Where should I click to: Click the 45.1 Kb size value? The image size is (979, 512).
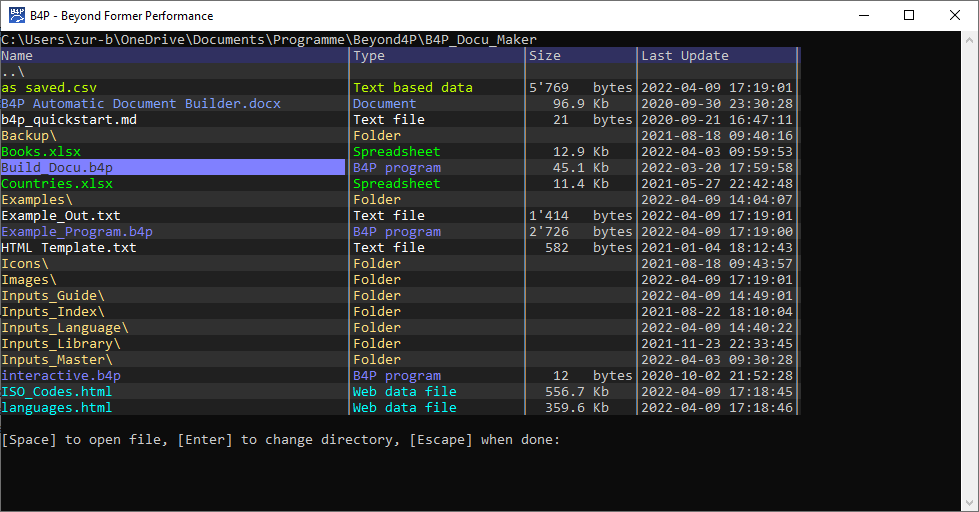coord(581,167)
